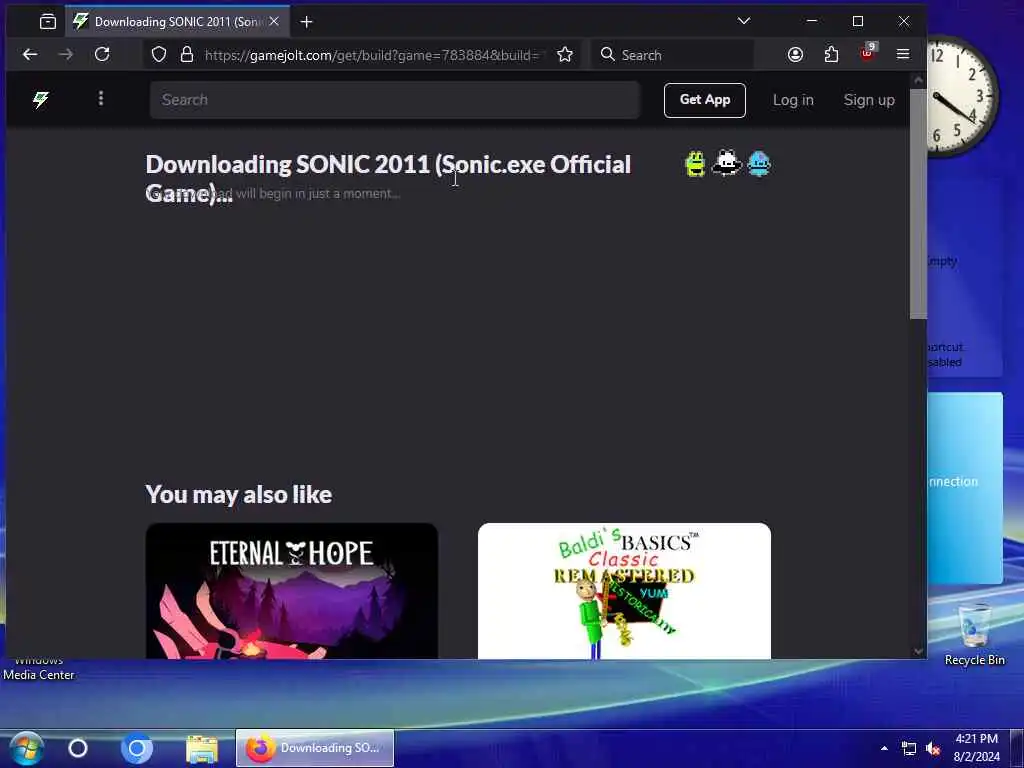Click the Get App button

(705, 100)
